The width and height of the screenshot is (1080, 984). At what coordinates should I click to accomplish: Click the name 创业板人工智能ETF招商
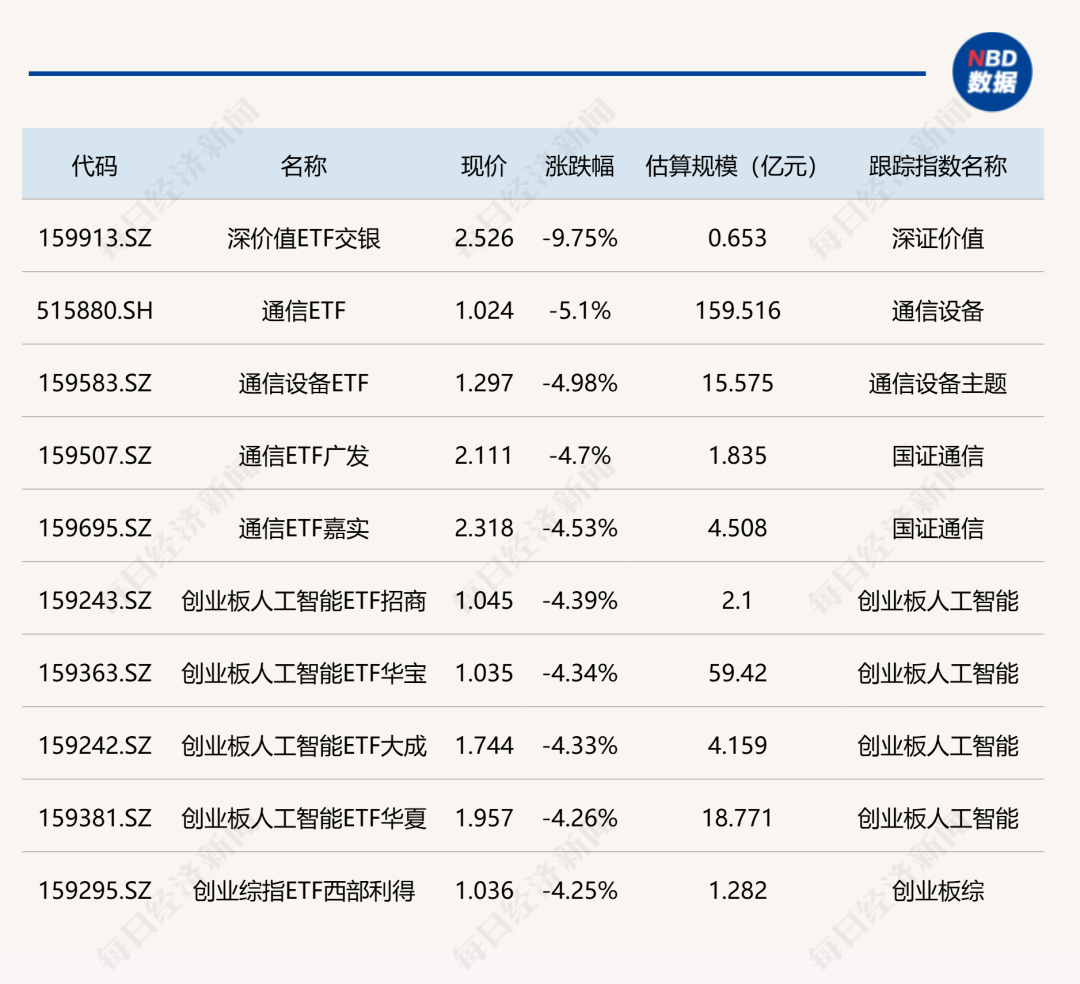[303, 600]
